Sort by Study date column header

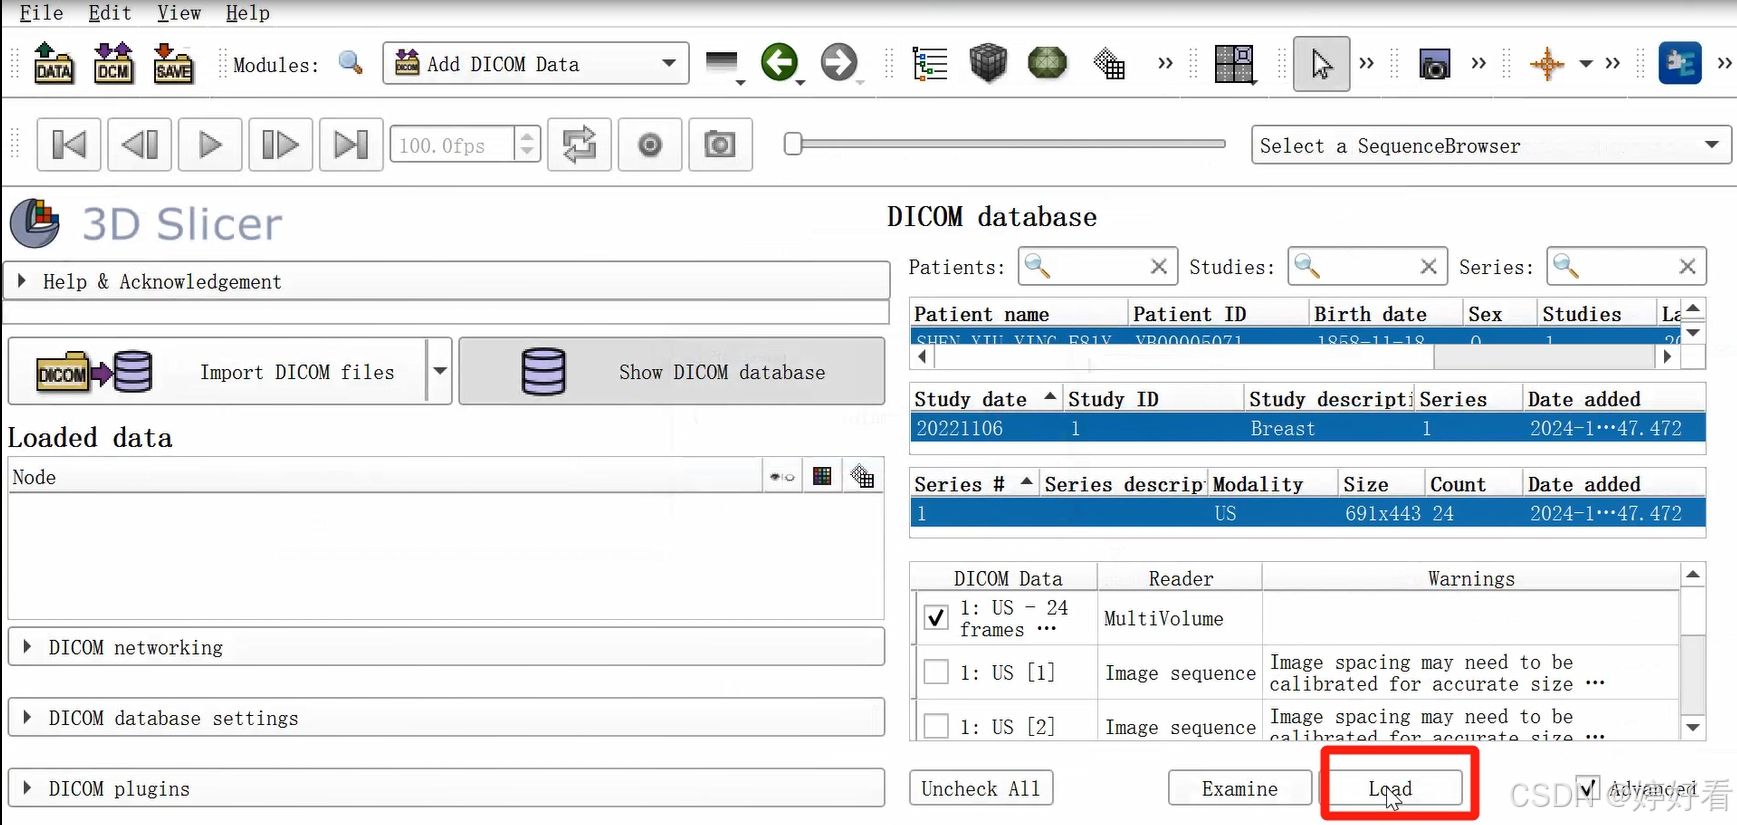click(985, 398)
